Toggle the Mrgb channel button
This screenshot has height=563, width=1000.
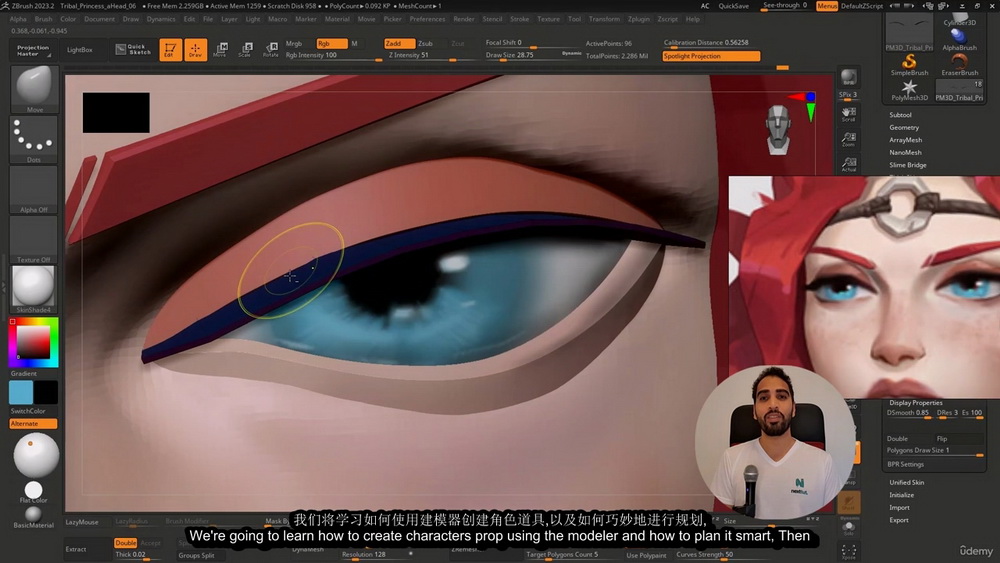[x=294, y=43]
